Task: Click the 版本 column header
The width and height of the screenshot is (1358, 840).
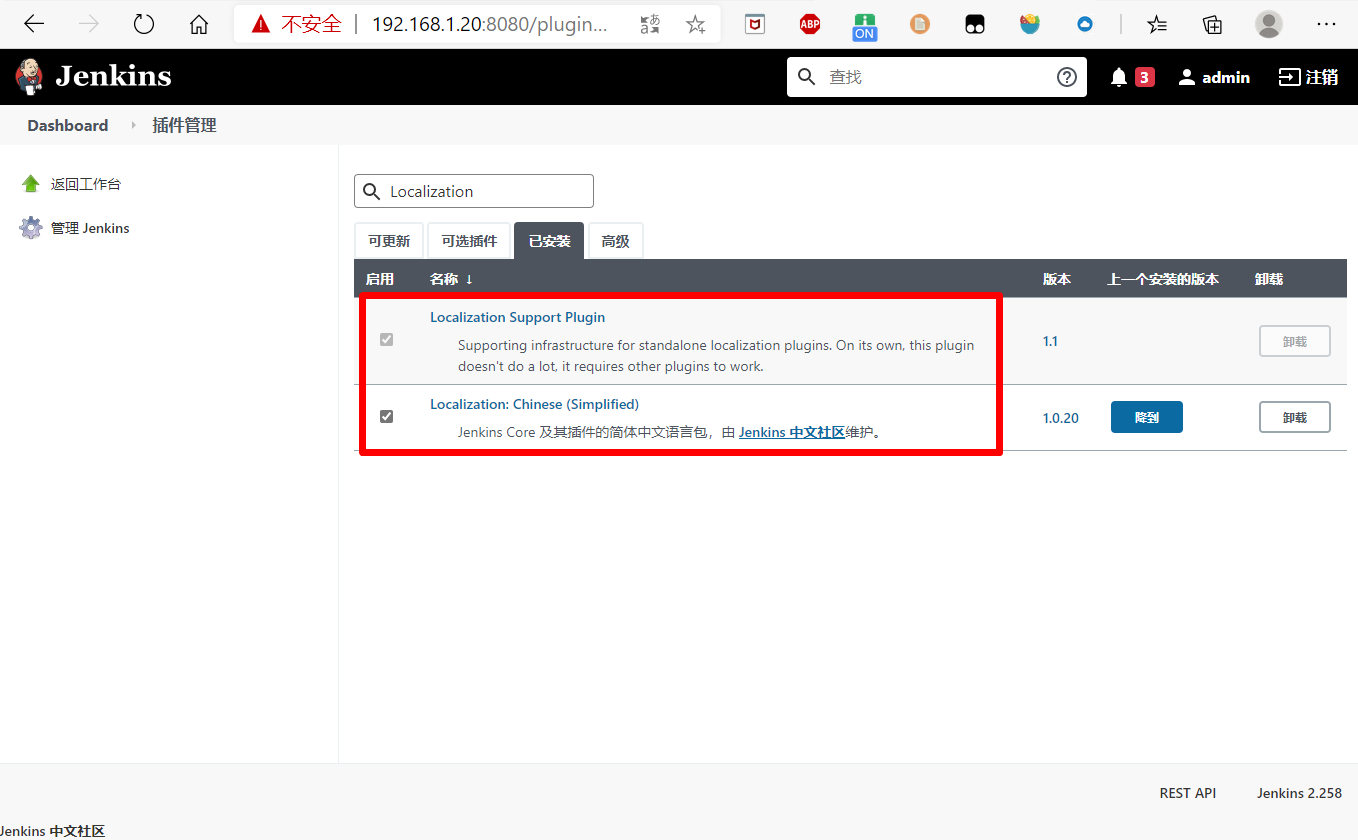Action: pos(1057,279)
